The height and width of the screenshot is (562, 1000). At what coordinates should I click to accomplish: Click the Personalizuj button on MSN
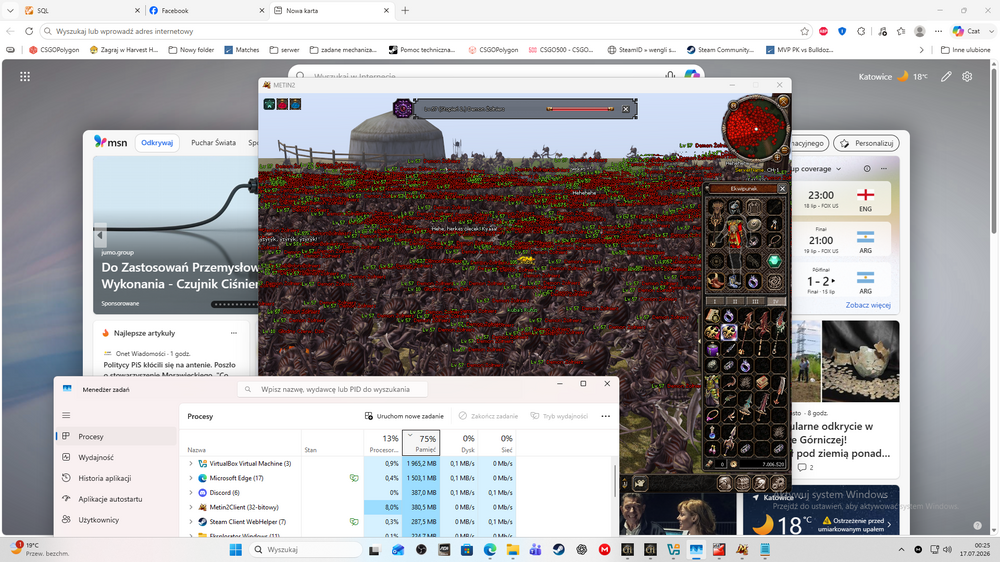pyautogui.click(x=867, y=144)
